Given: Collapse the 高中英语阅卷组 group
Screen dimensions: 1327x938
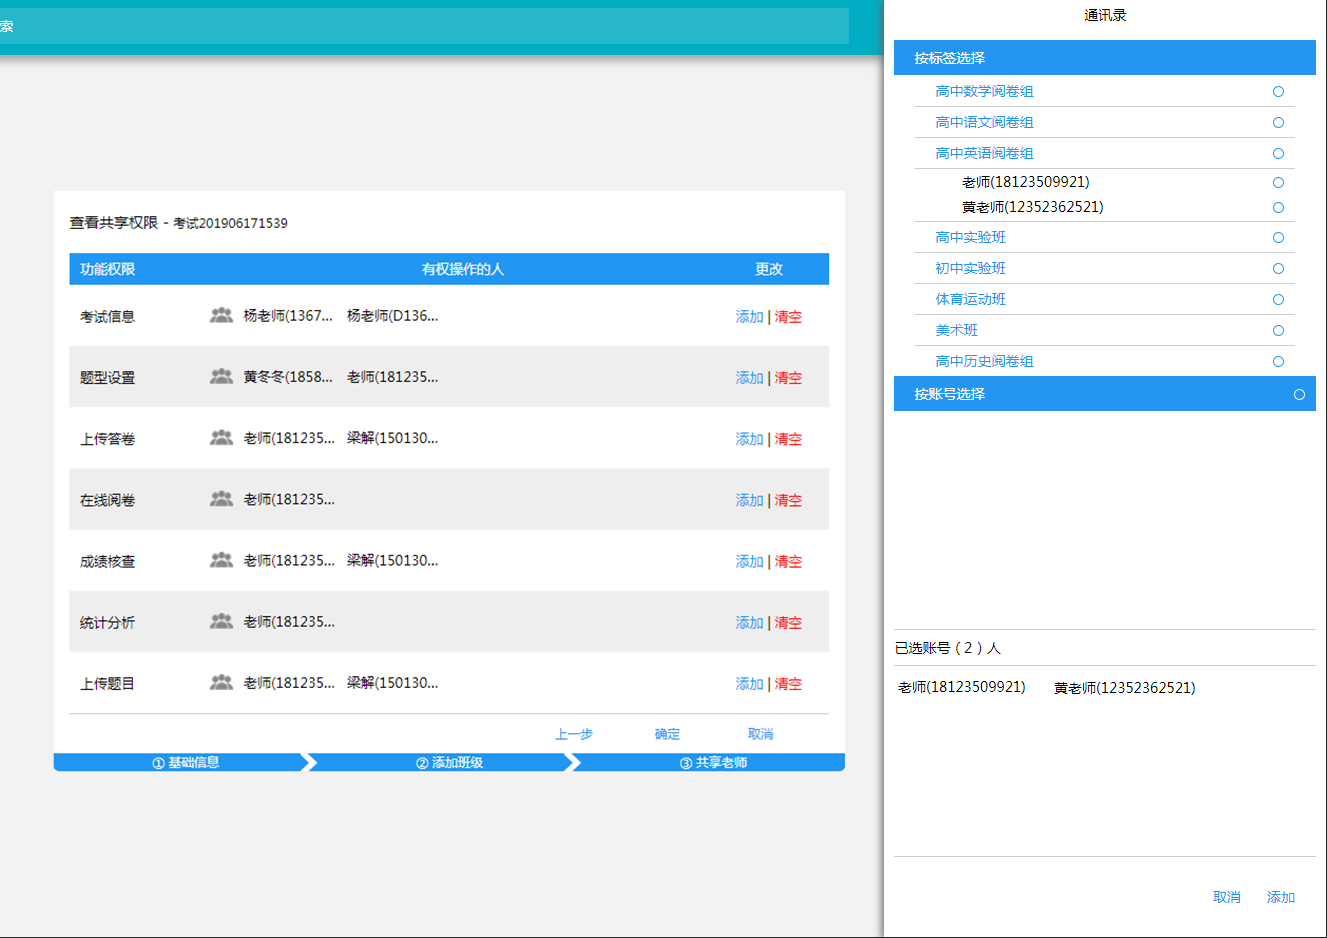Looking at the screenshot, I should coord(984,153).
